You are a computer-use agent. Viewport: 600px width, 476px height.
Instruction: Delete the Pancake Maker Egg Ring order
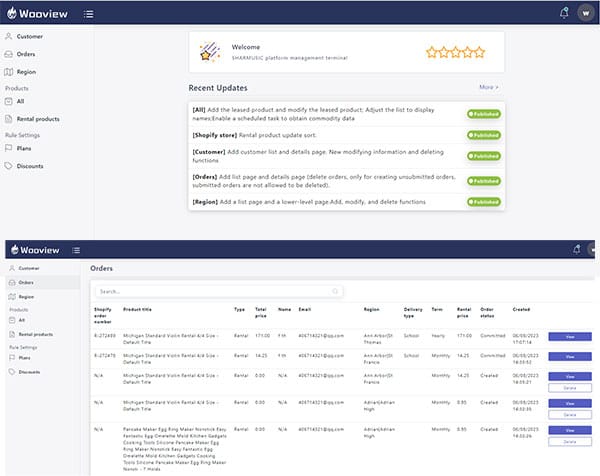click(570, 442)
